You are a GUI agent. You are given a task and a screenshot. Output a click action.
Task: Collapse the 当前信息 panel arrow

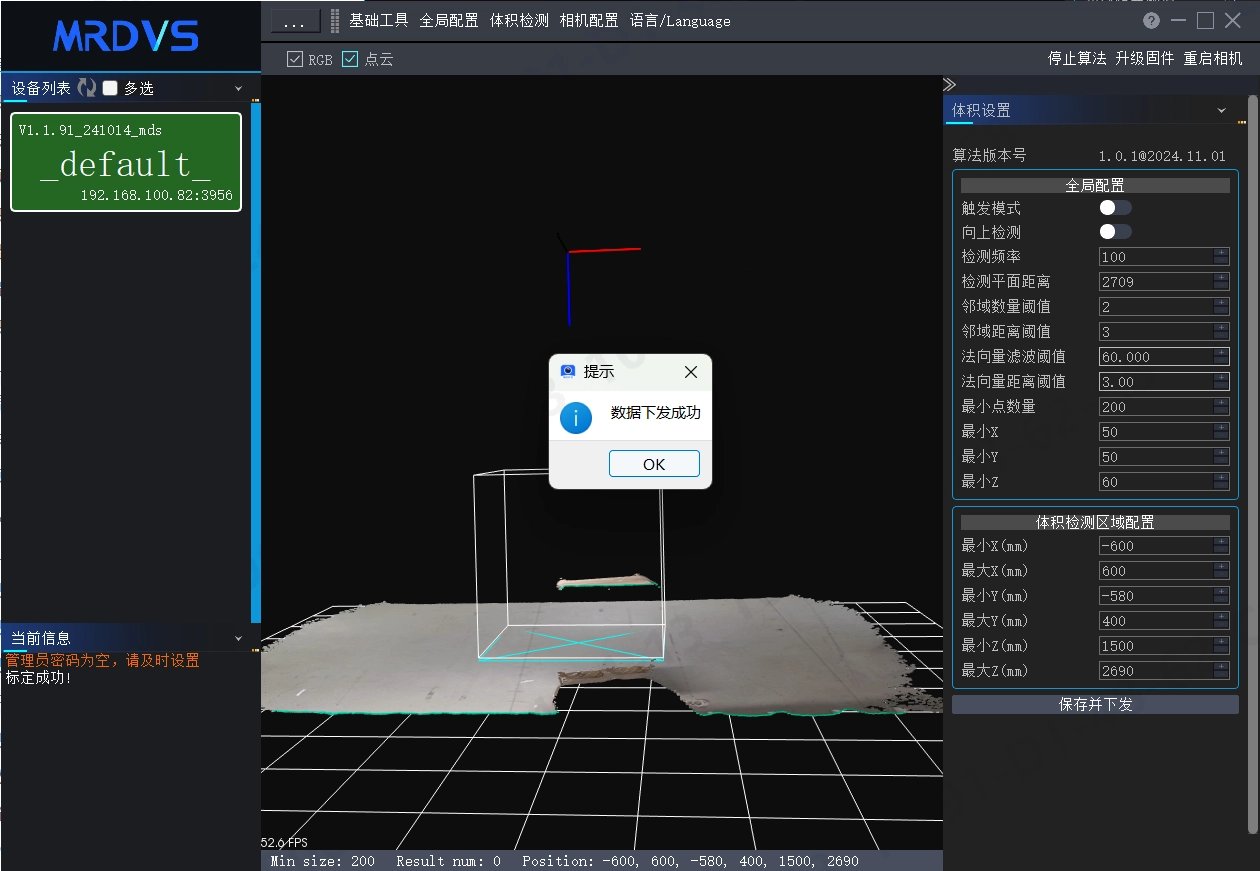pyautogui.click(x=238, y=638)
